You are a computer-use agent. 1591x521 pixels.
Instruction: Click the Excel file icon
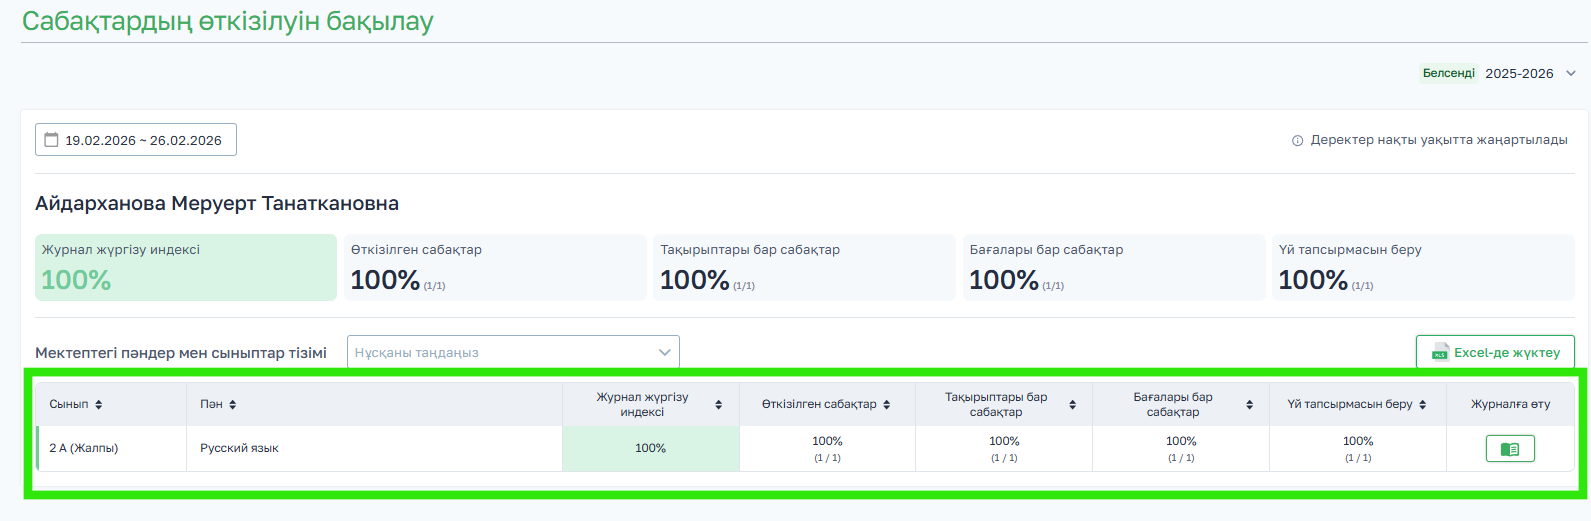[x=1440, y=353]
